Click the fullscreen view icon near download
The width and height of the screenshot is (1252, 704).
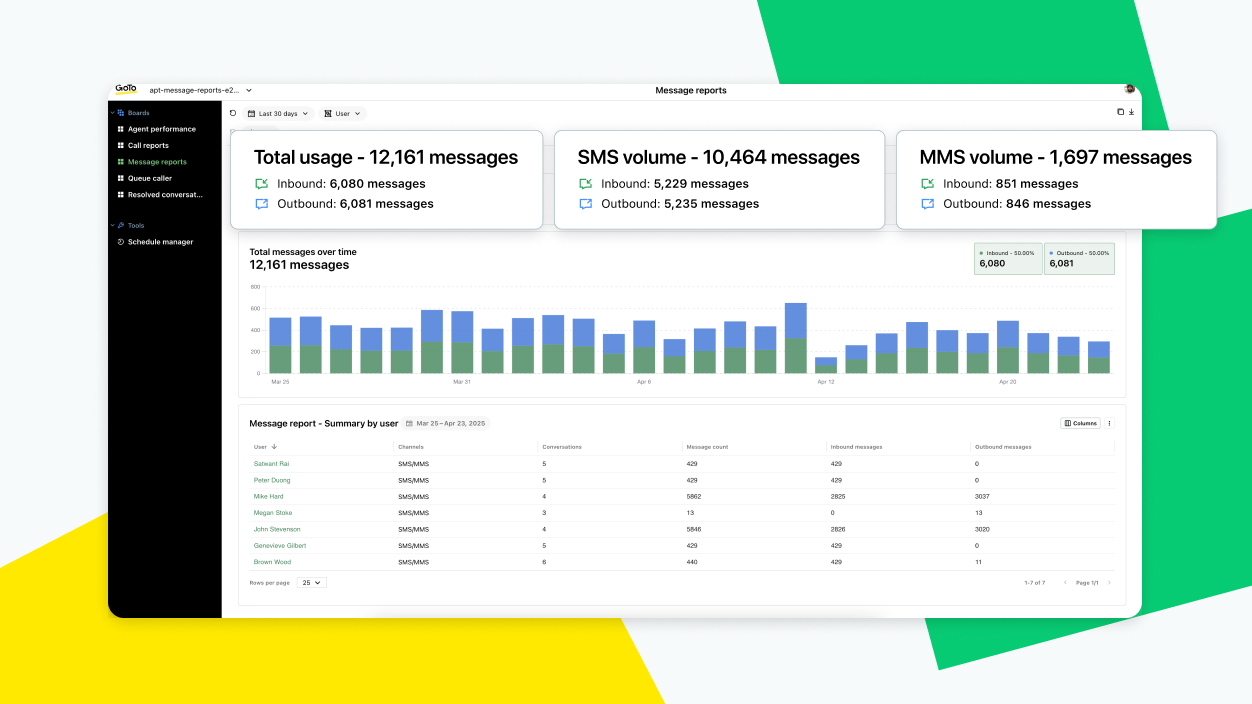pyautogui.click(x=1119, y=112)
